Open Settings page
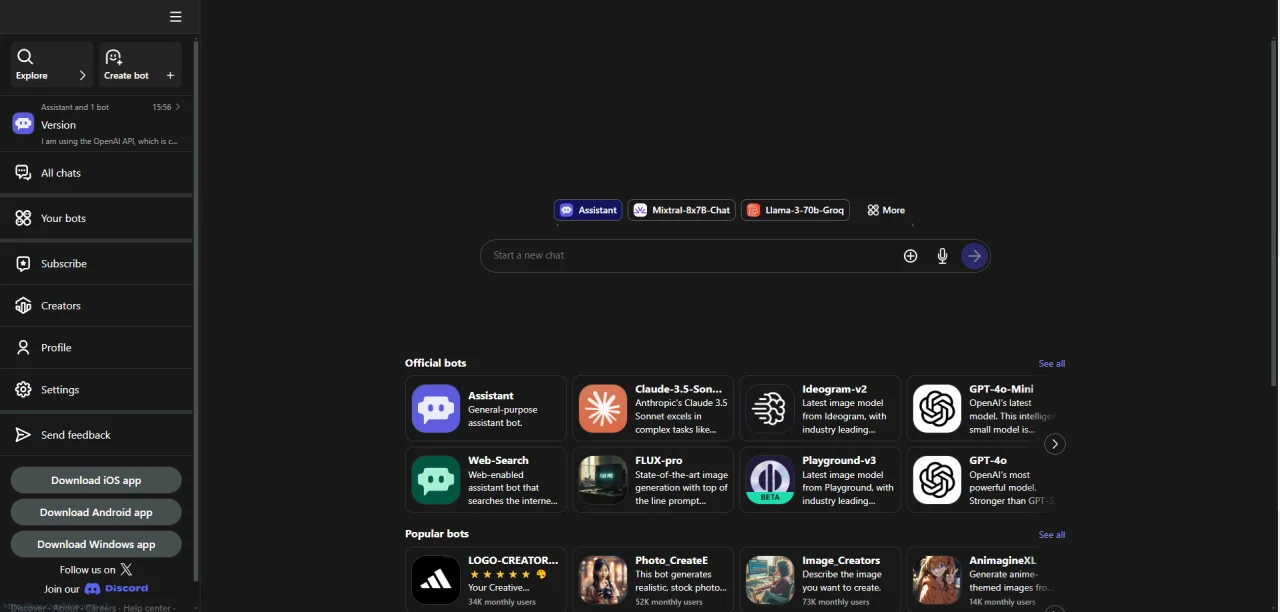The height and width of the screenshot is (612, 1280). pyautogui.click(x=96, y=390)
